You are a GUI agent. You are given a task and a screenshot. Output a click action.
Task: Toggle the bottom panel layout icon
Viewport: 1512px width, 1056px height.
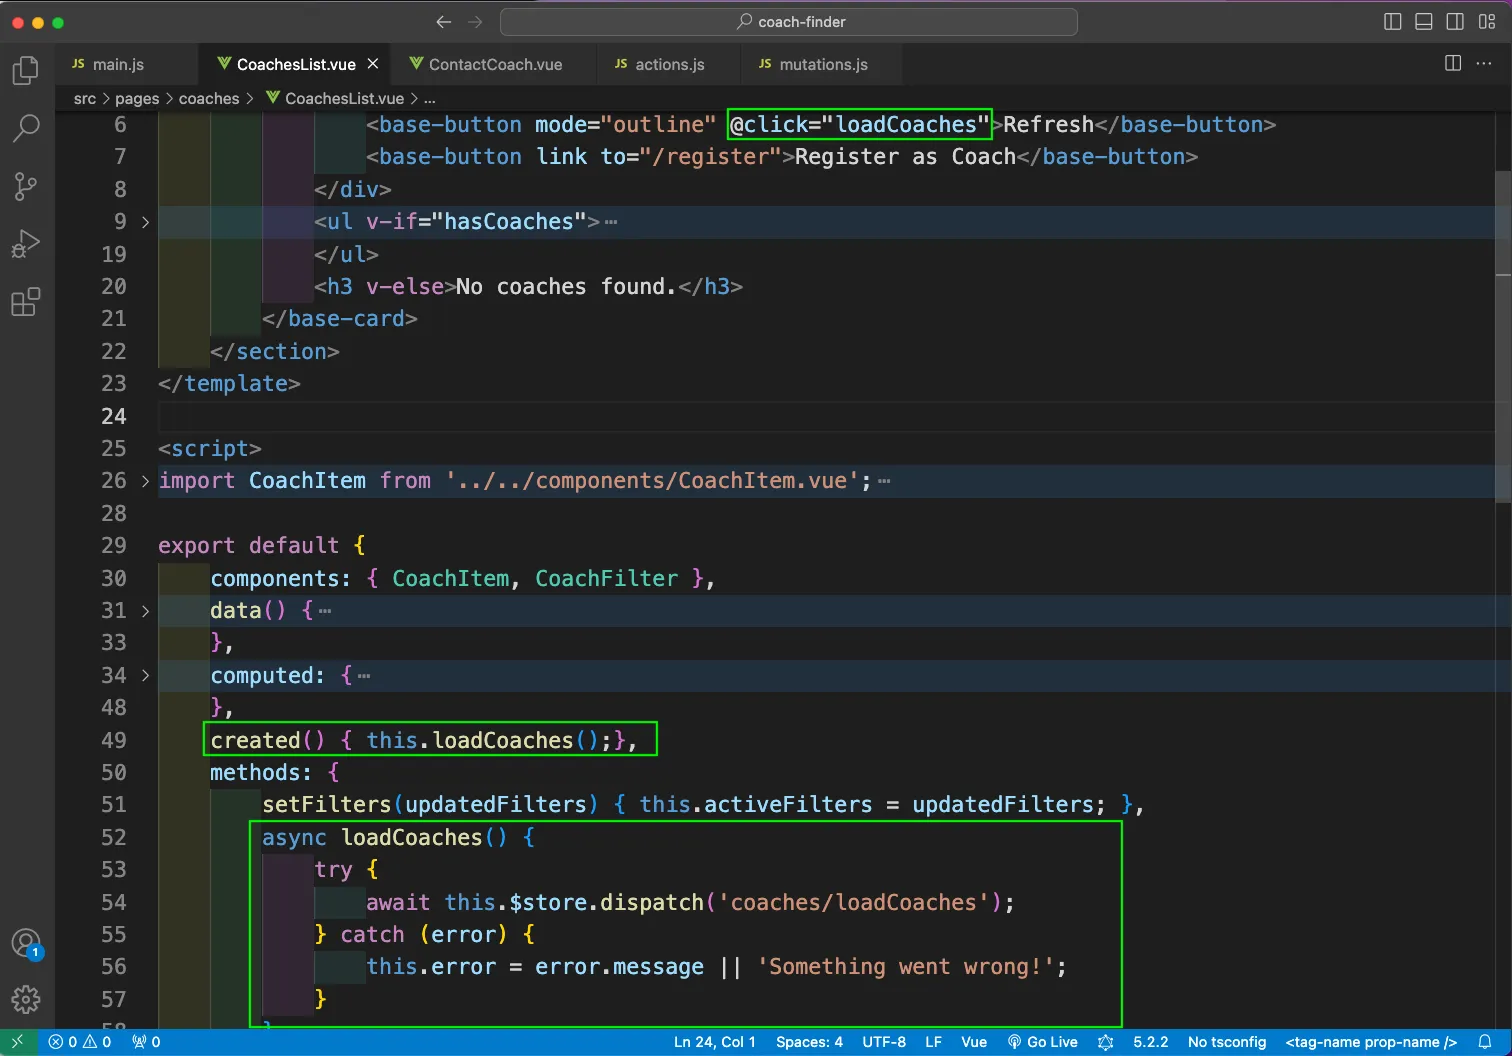[x=1424, y=22]
